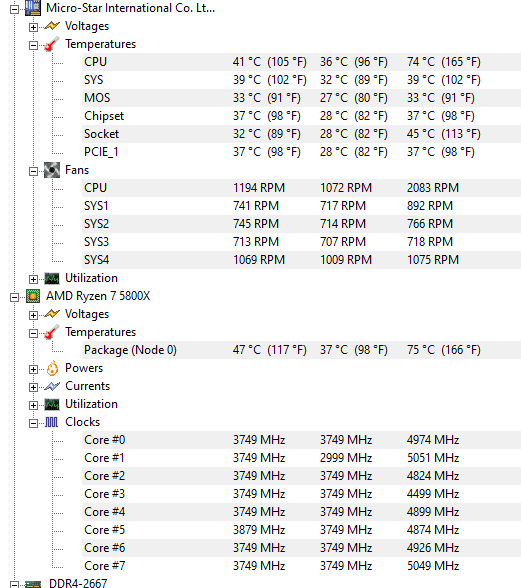Click the motherboard Temperatures thermometer icon
The width and height of the screenshot is (521, 588).
pyautogui.click(x=52, y=44)
